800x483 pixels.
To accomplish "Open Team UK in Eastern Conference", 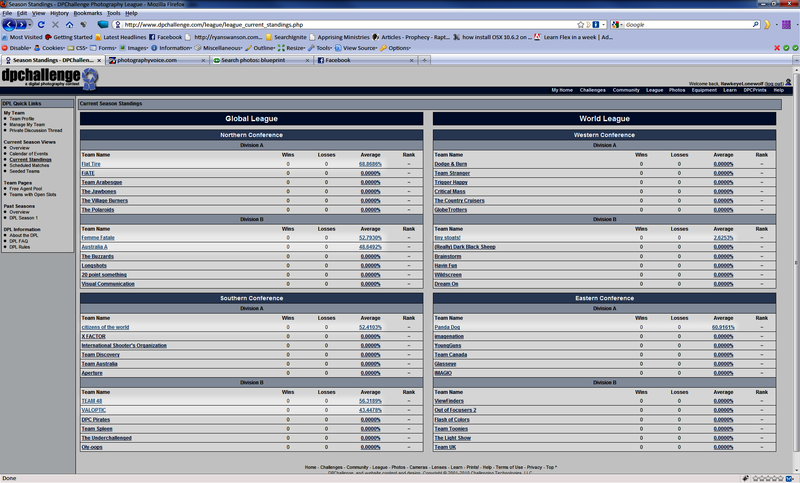I will pos(445,447).
